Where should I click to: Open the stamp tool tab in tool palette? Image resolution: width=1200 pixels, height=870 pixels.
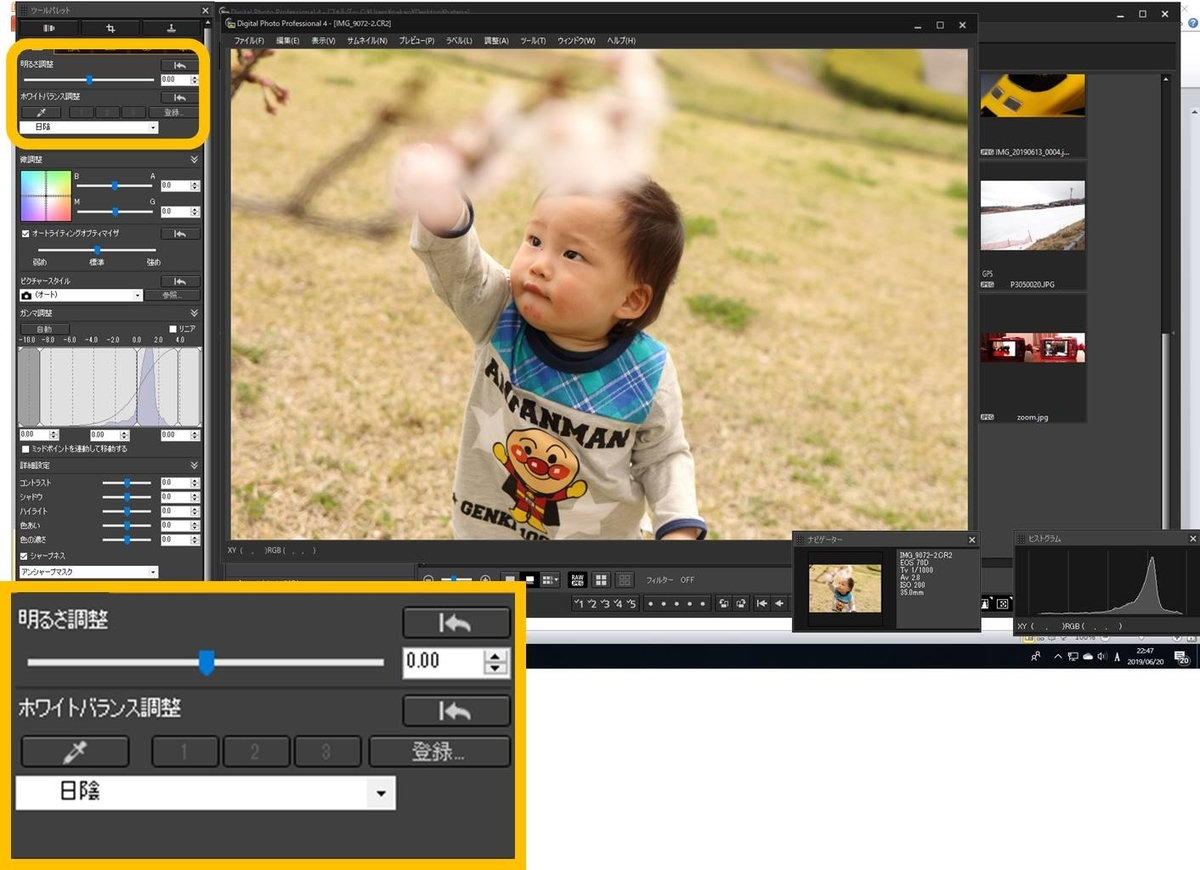(171, 28)
